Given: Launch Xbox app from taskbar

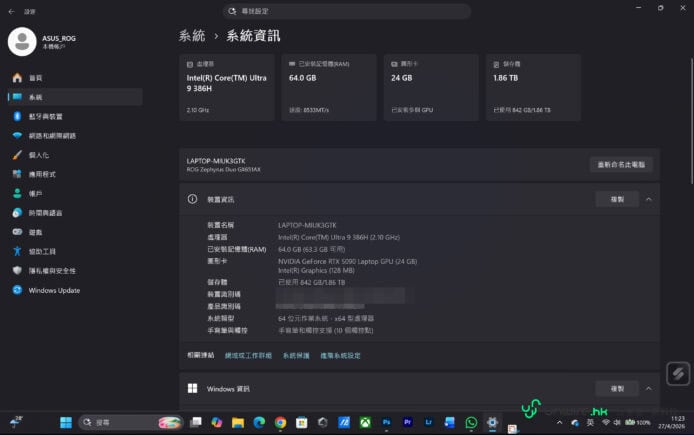Looking at the screenshot, I should pos(365,423).
